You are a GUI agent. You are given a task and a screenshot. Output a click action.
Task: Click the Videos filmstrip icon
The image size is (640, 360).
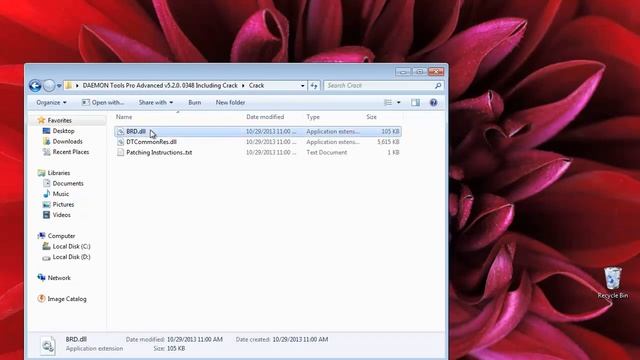pyautogui.click(x=47, y=215)
